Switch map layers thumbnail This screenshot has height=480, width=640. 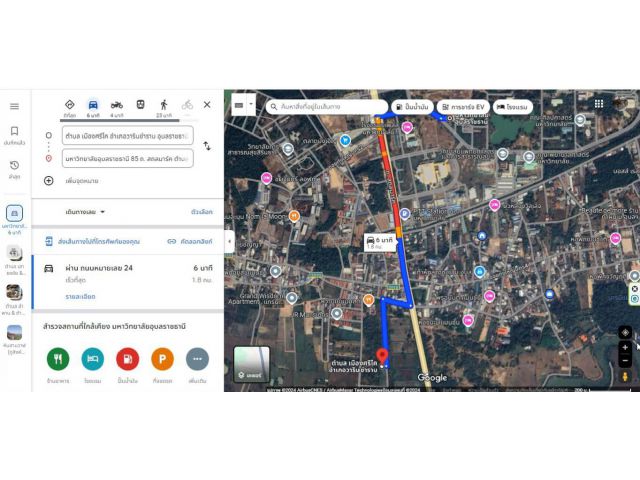click(251, 364)
